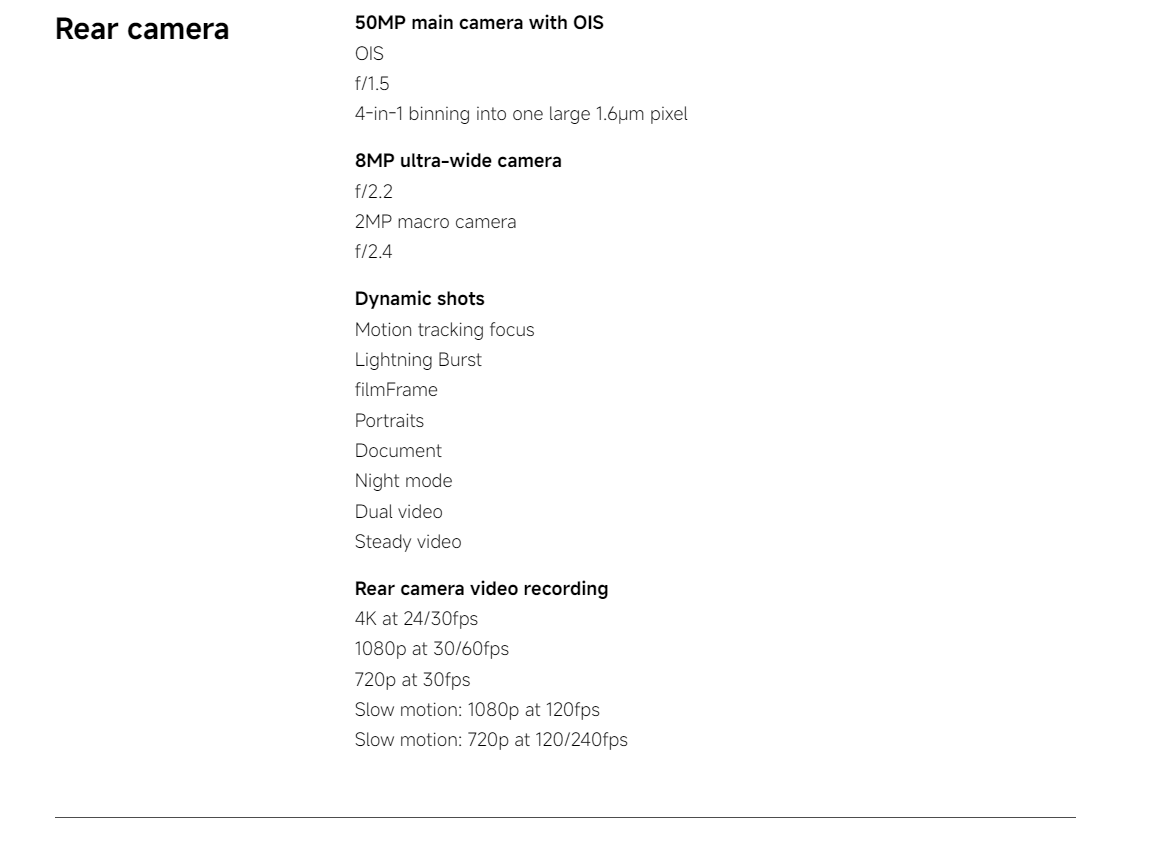The width and height of the screenshot is (1165, 845).
Task: Click the Dual video feature text
Action: pos(398,512)
